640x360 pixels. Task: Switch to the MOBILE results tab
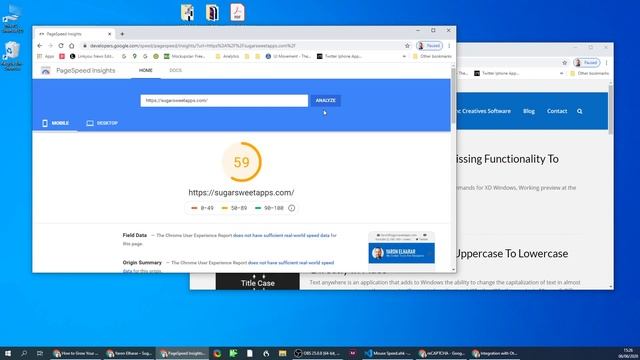55,123
